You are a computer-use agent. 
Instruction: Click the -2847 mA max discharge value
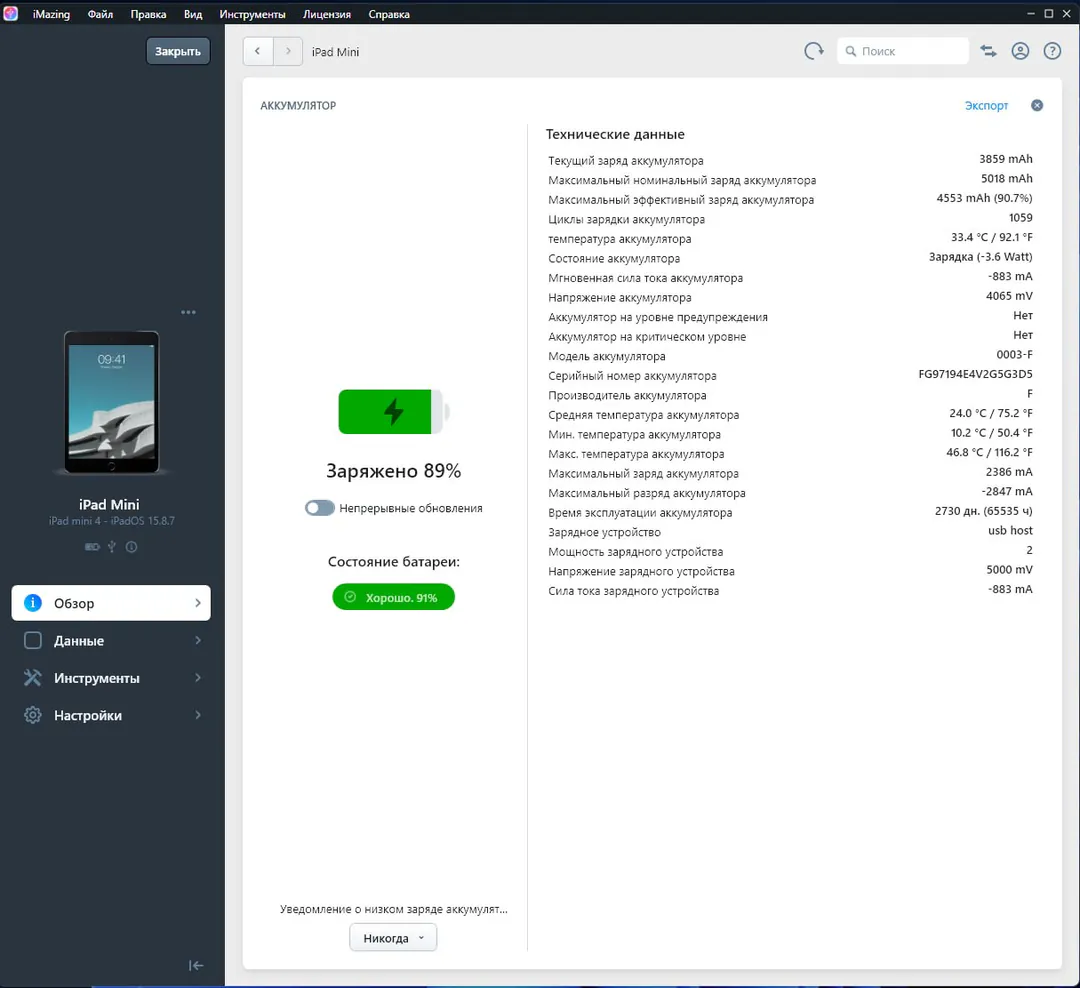pos(1007,492)
